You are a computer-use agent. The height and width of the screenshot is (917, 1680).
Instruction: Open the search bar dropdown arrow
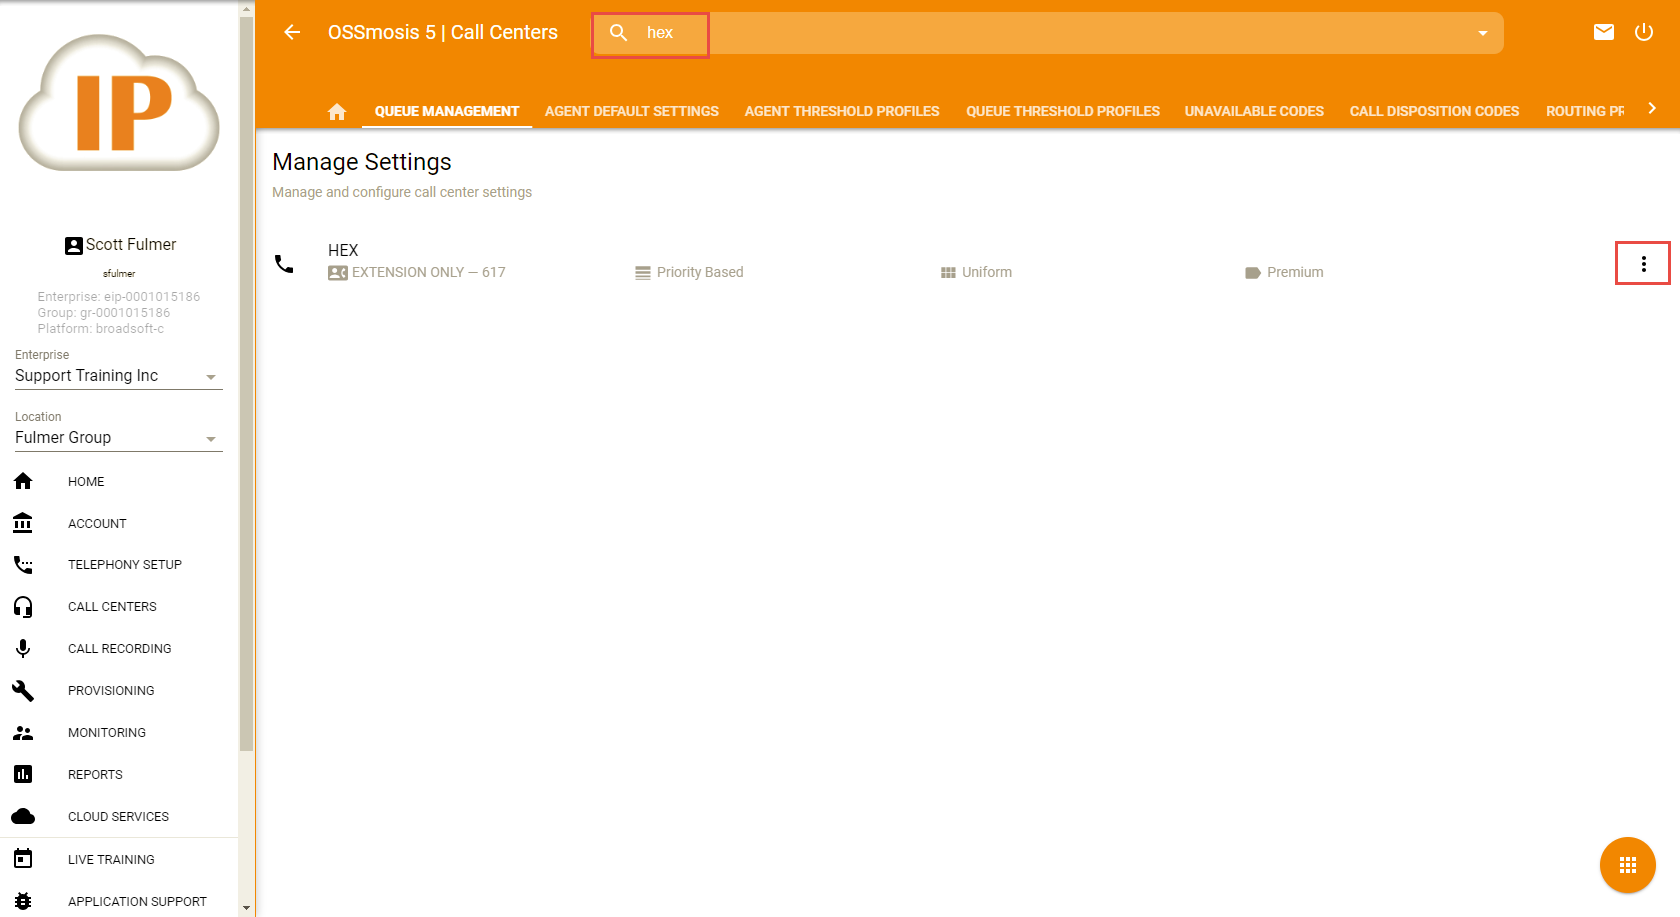1482,33
